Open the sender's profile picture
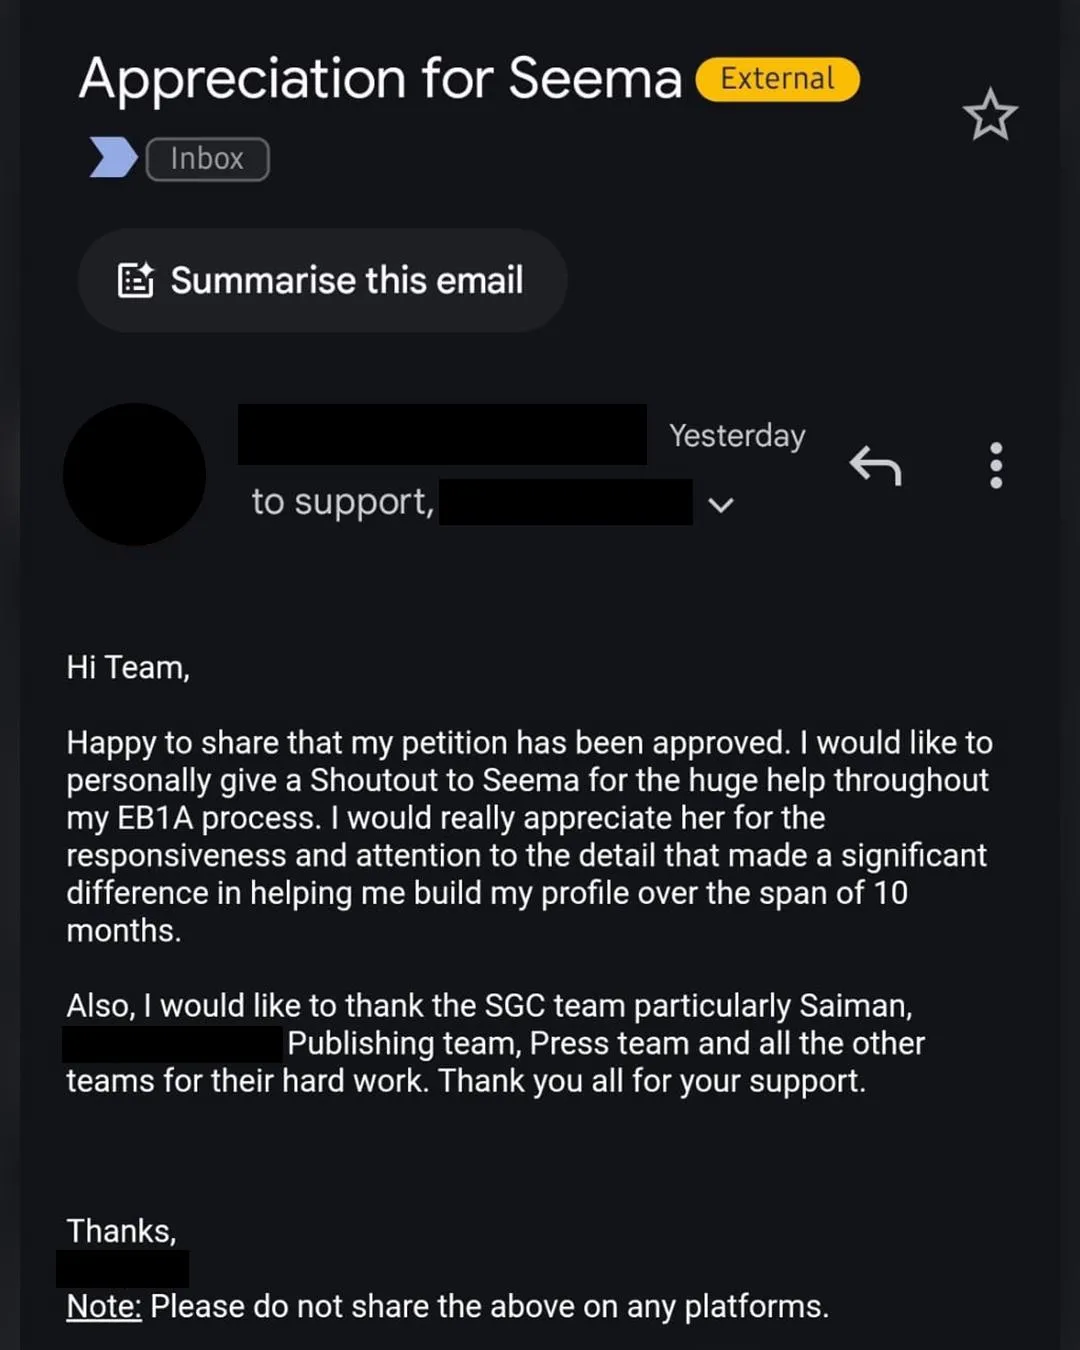The image size is (1080, 1350). tap(134, 474)
